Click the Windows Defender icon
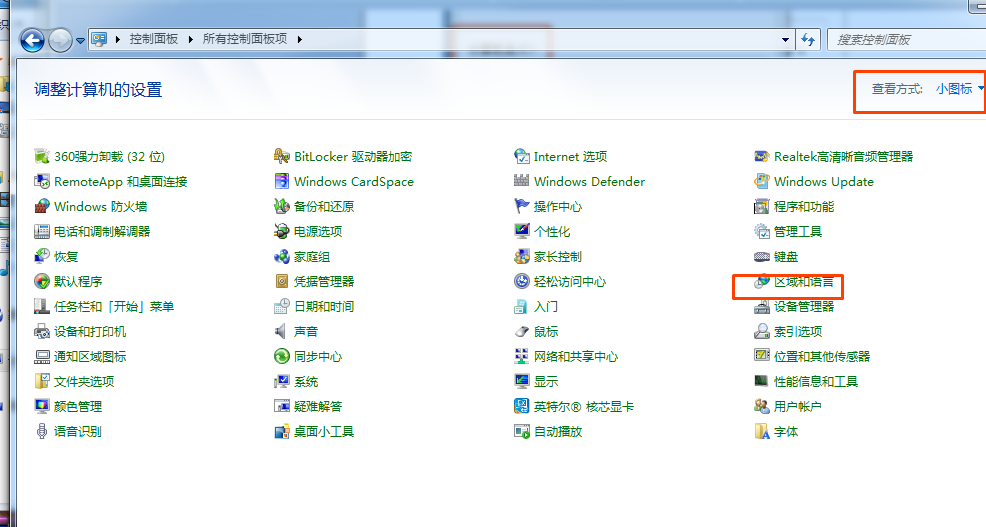The width and height of the screenshot is (986, 527). [522, 182]
